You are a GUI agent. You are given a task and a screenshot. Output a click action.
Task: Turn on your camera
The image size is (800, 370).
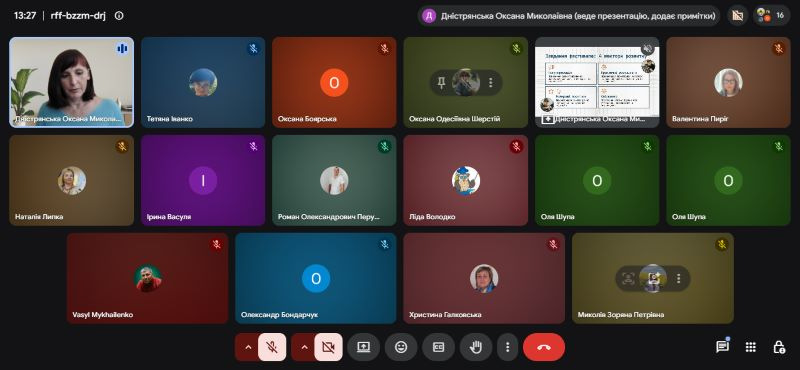point(328,347)
